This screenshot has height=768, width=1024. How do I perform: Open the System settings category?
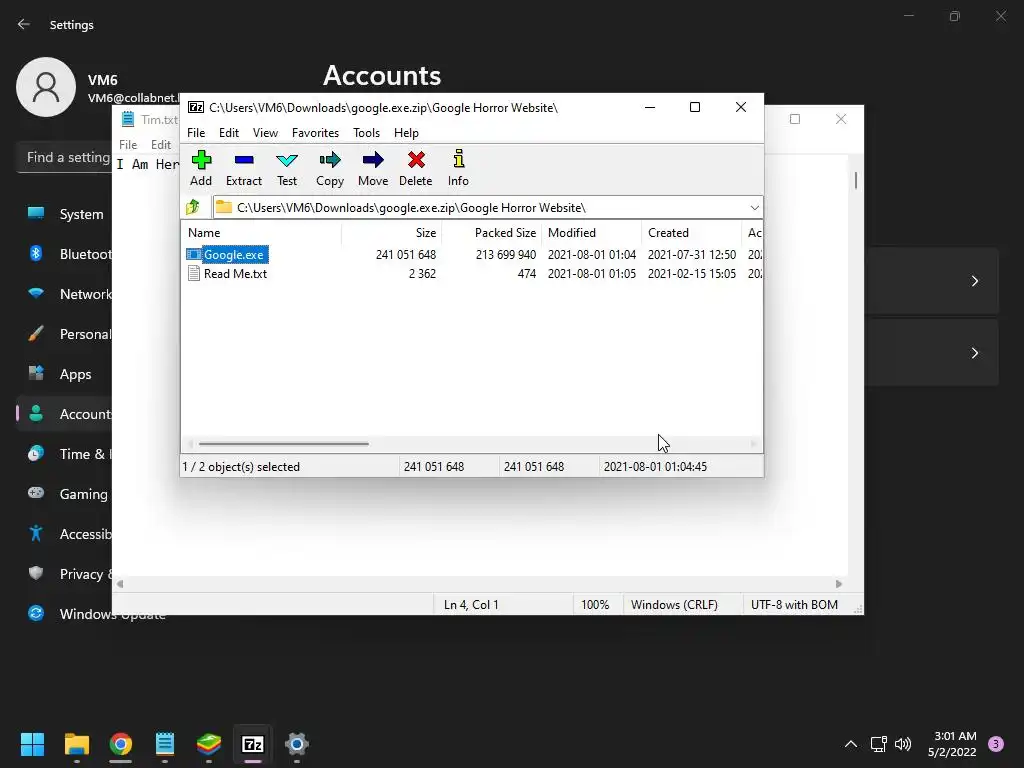pos(66,214)
